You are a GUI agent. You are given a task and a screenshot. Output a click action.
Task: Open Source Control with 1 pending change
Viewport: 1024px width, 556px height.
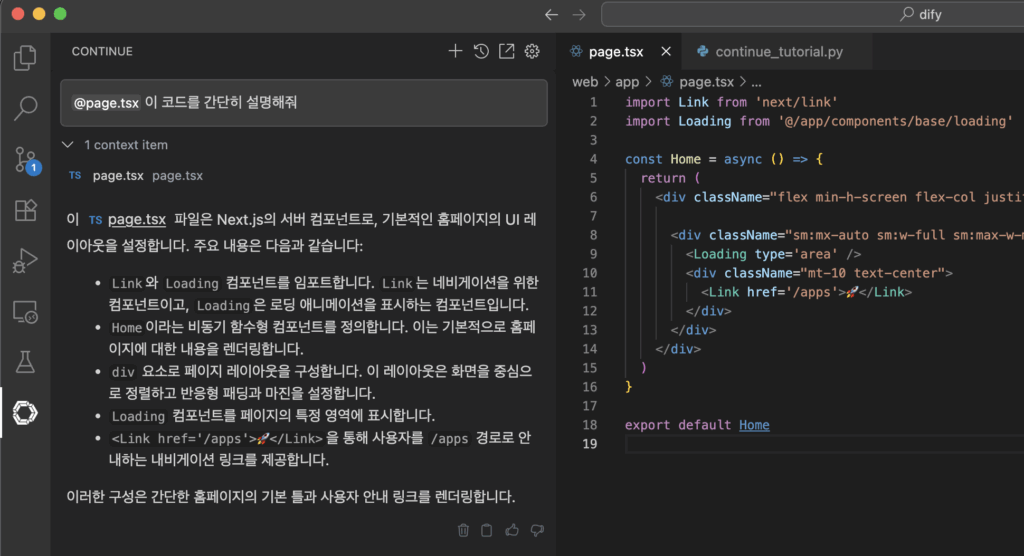pos(26,160)
